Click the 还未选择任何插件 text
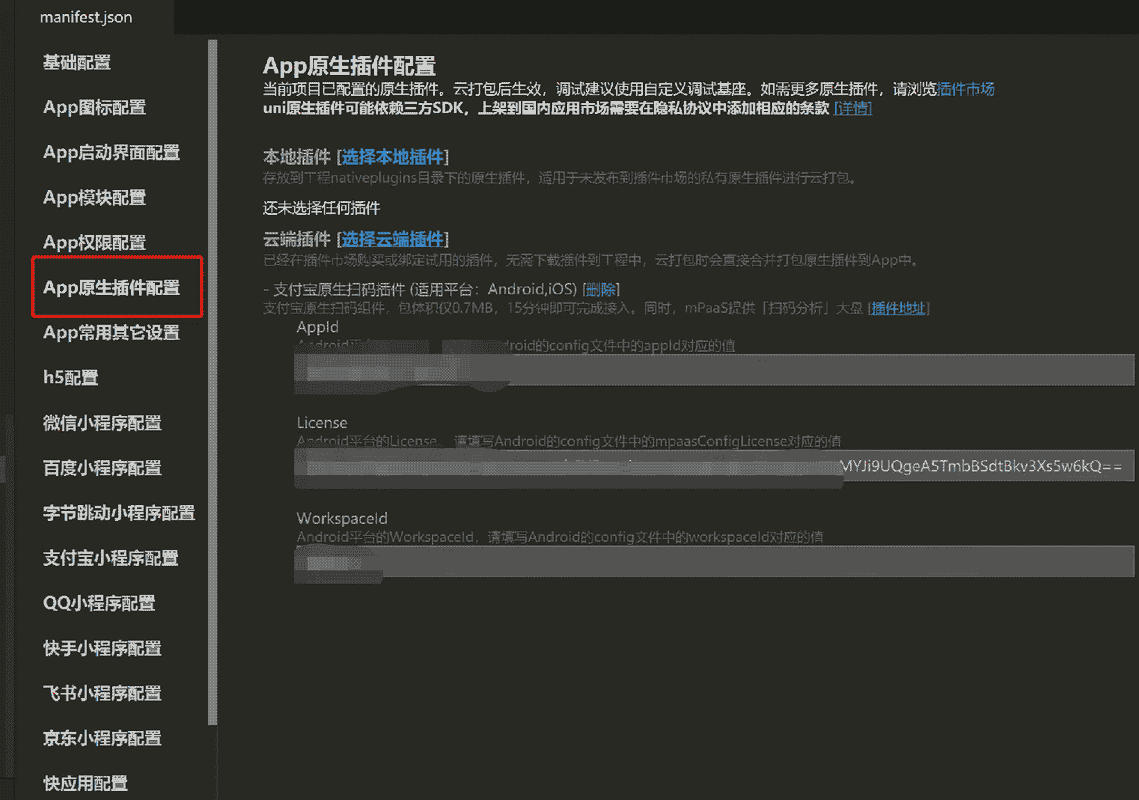 point(321,209)
